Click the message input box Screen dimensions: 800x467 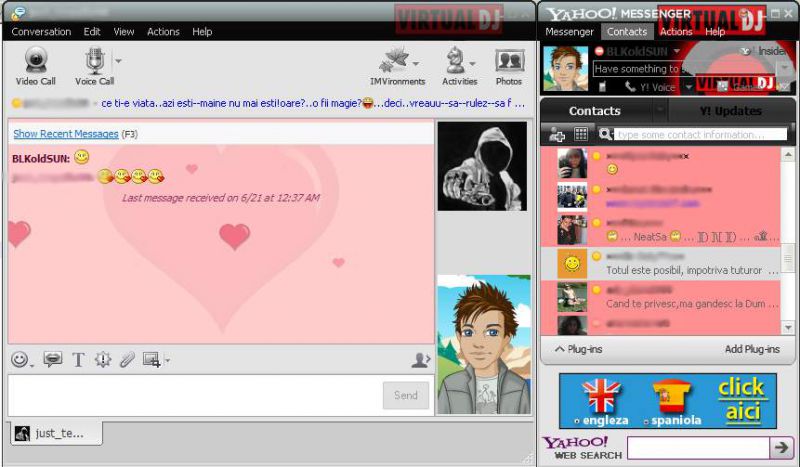point(194,395)
